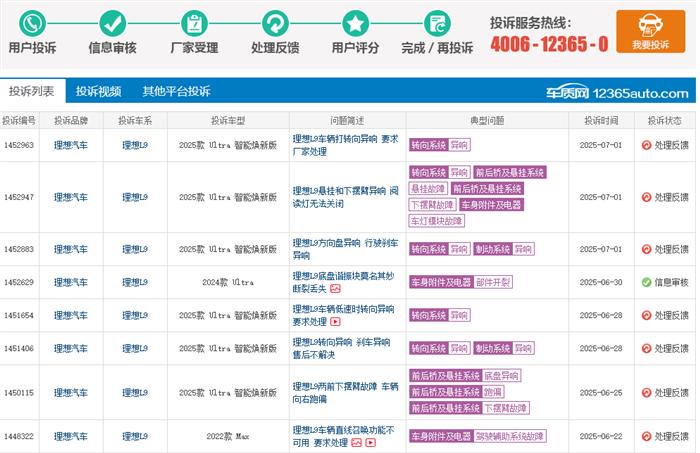Image resolution: width=700 pixels, height=453 pixels.
Task: Play the video icon in complaint 1451654
Action: (x=335, y=322)
